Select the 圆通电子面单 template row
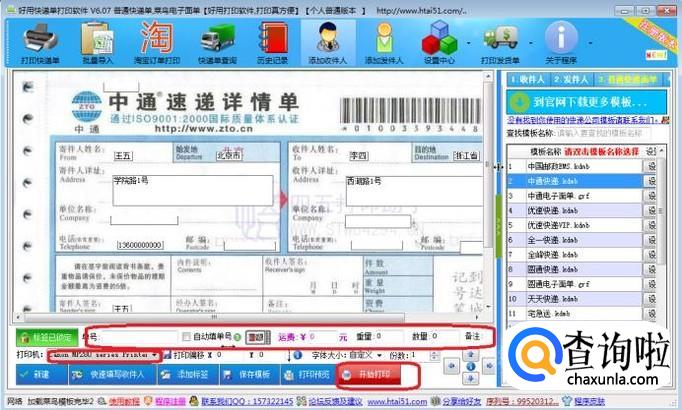Screen dimensions: 682x410 [574, 284]
